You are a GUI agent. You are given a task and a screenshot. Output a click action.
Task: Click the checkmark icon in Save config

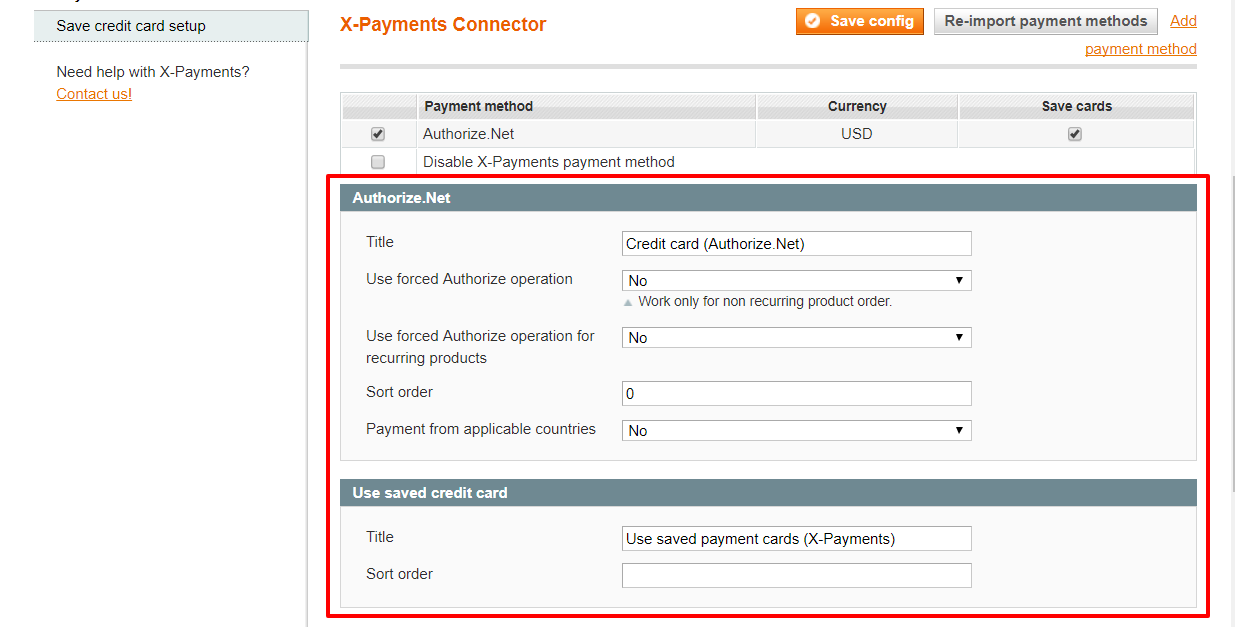click(x=813, y=21)
